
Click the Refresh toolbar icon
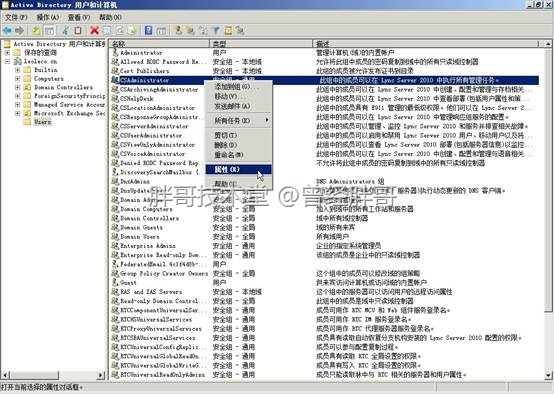point(119,31)
